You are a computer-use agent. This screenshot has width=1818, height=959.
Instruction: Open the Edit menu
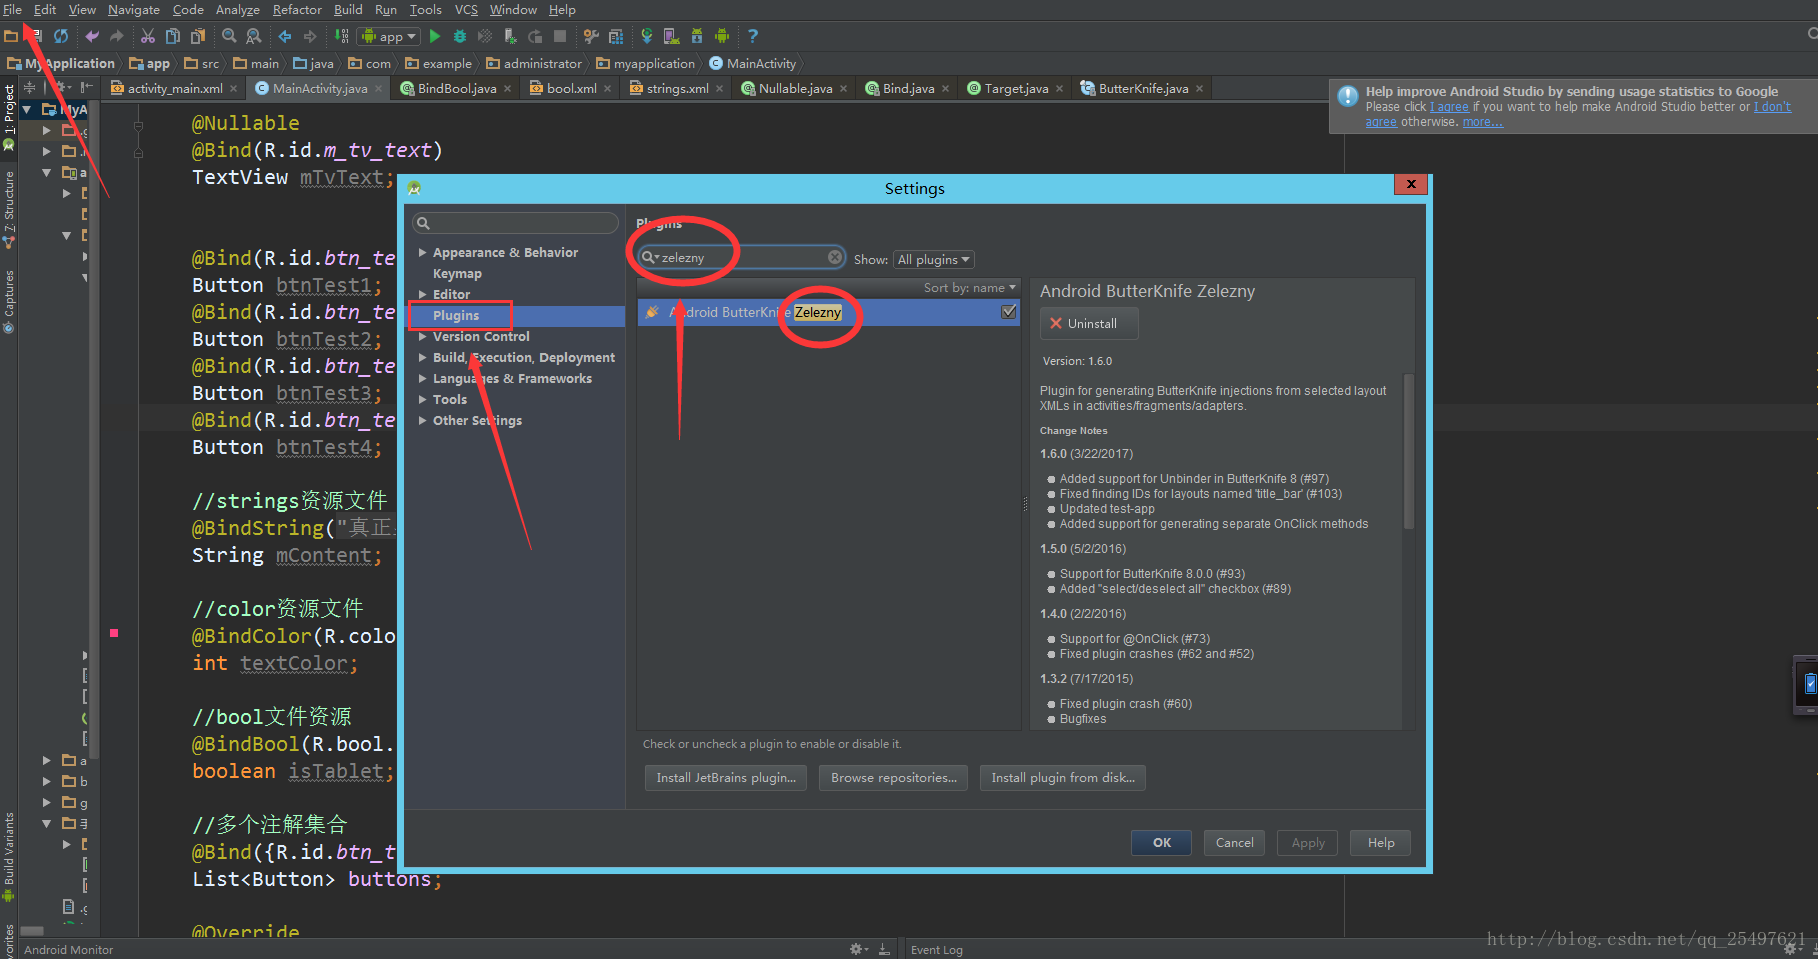click(x=45, y=9)
